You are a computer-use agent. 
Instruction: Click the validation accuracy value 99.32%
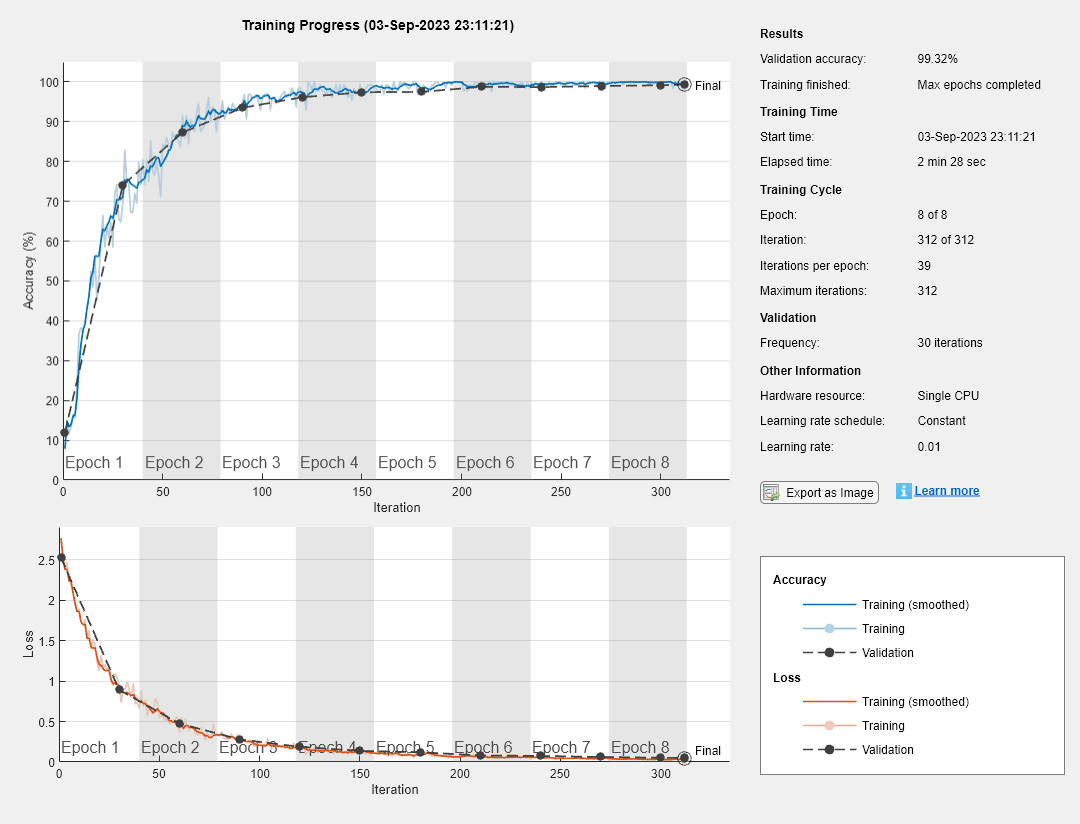938,59
